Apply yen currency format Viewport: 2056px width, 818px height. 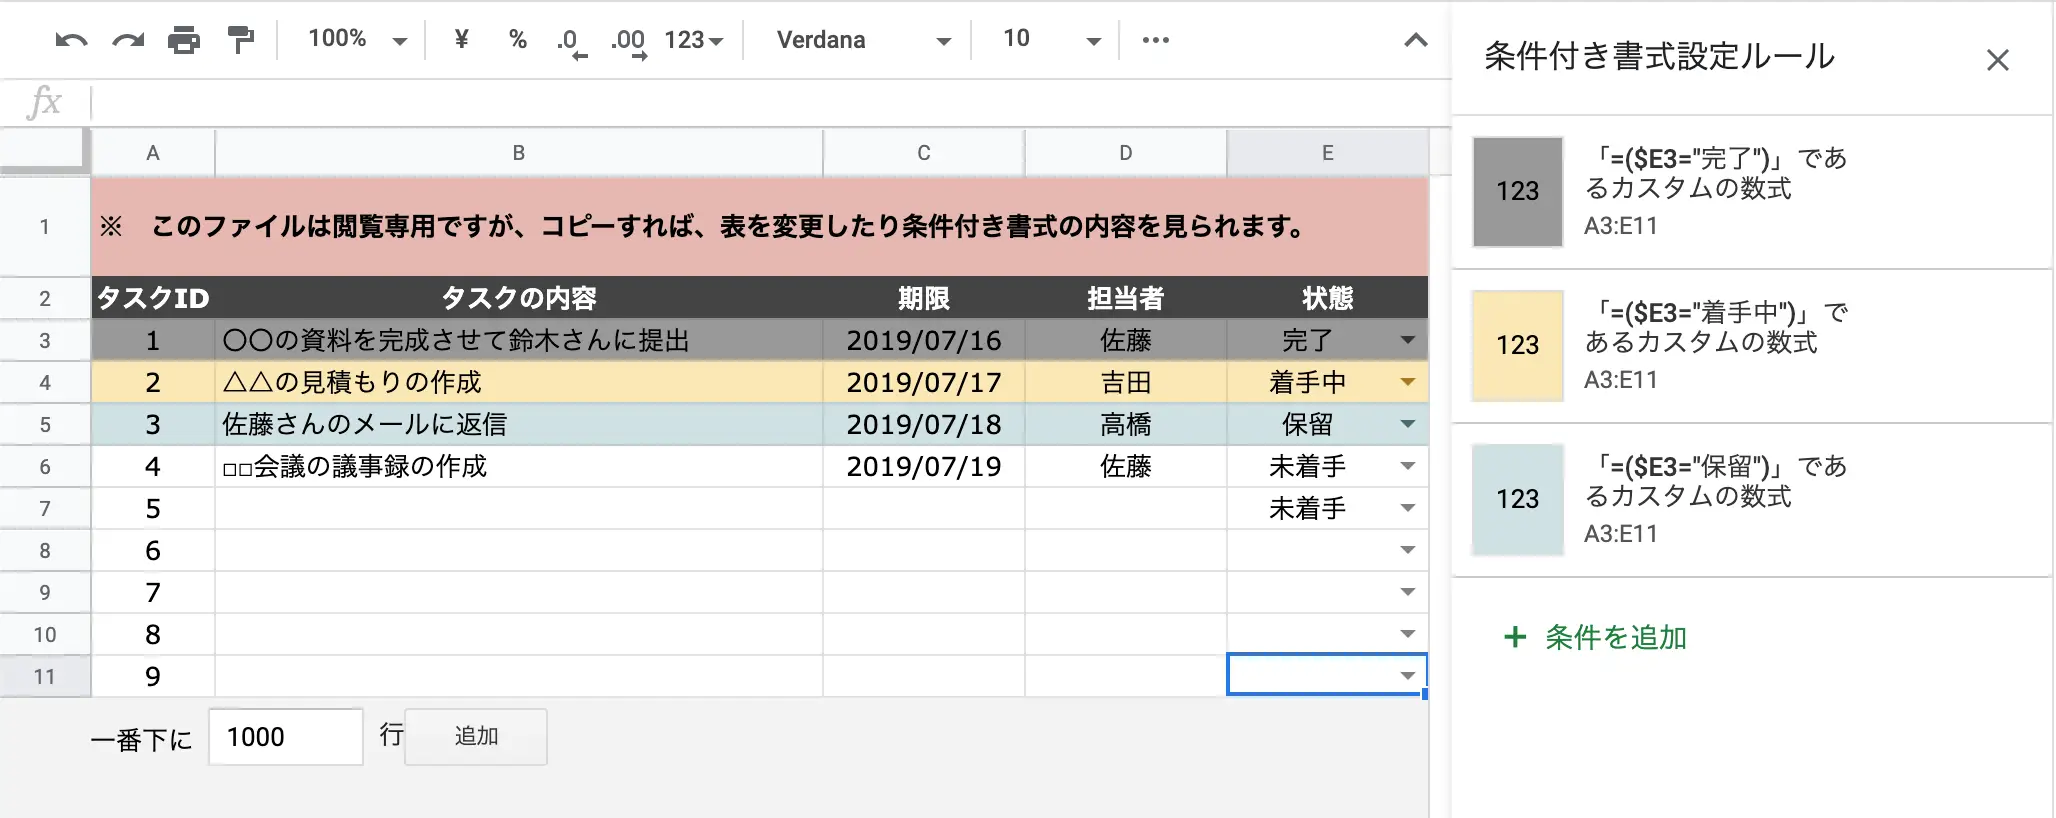click(x=461, y=39)
